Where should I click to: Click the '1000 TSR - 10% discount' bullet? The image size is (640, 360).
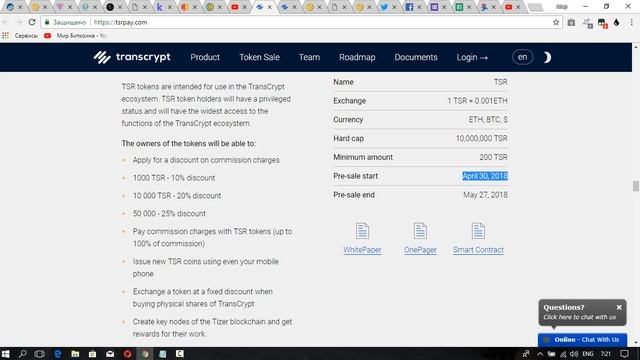[x=174, y=178]
